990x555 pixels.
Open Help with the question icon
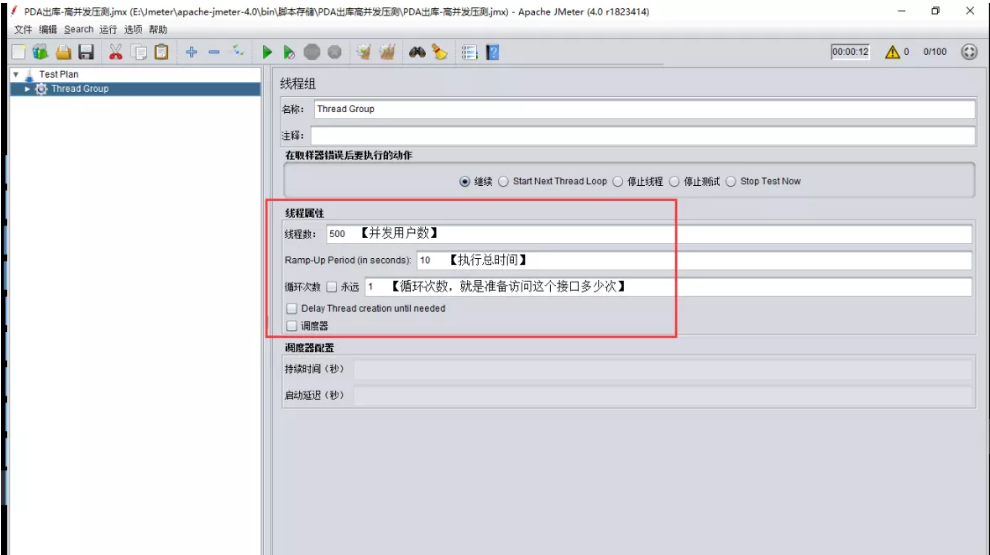[x=492, y=52]
